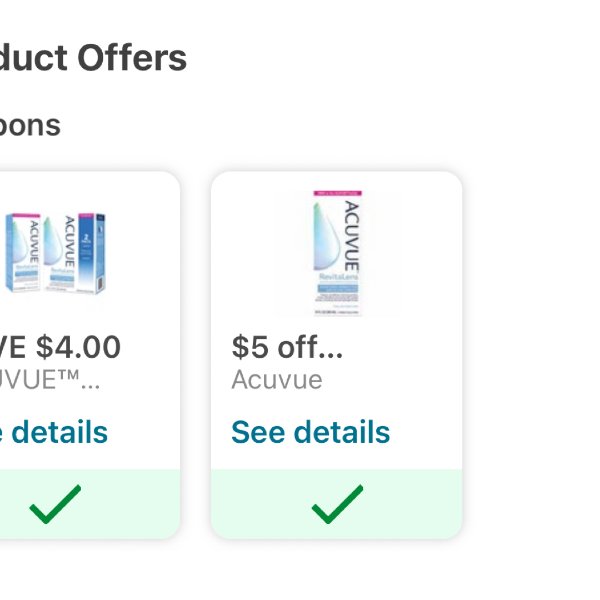Click the leftmost Acuvue box in twin-pack image

coord(23,253)
